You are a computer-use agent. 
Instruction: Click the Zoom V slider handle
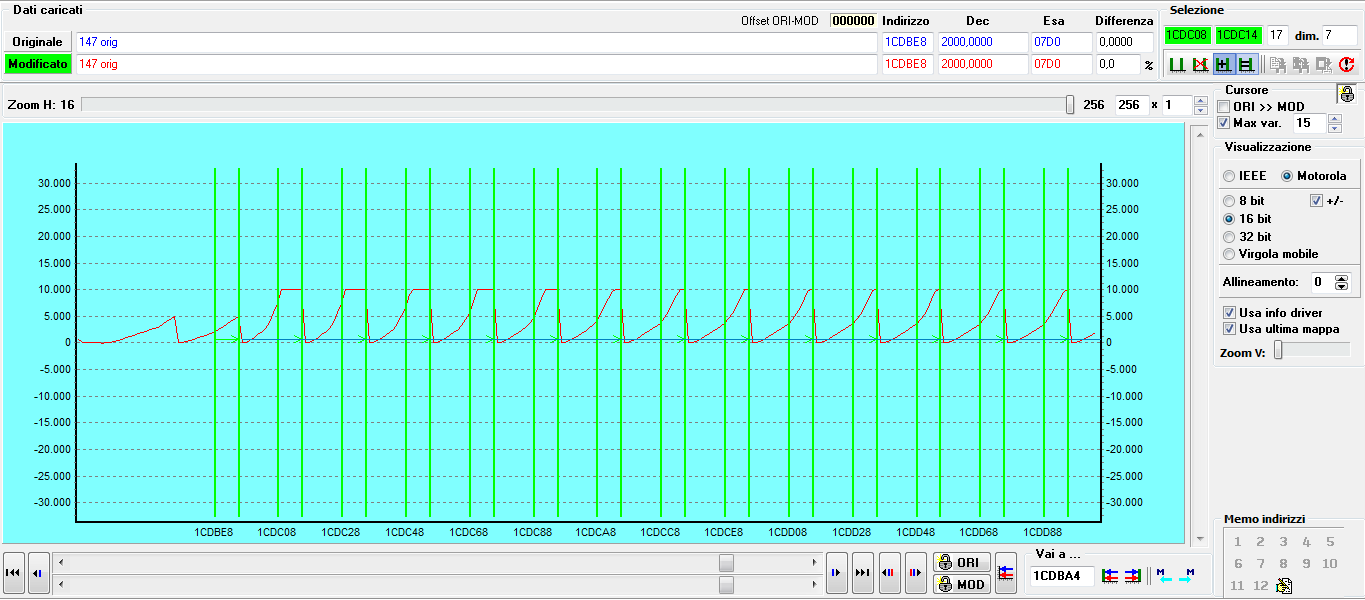coord(1278,349)
